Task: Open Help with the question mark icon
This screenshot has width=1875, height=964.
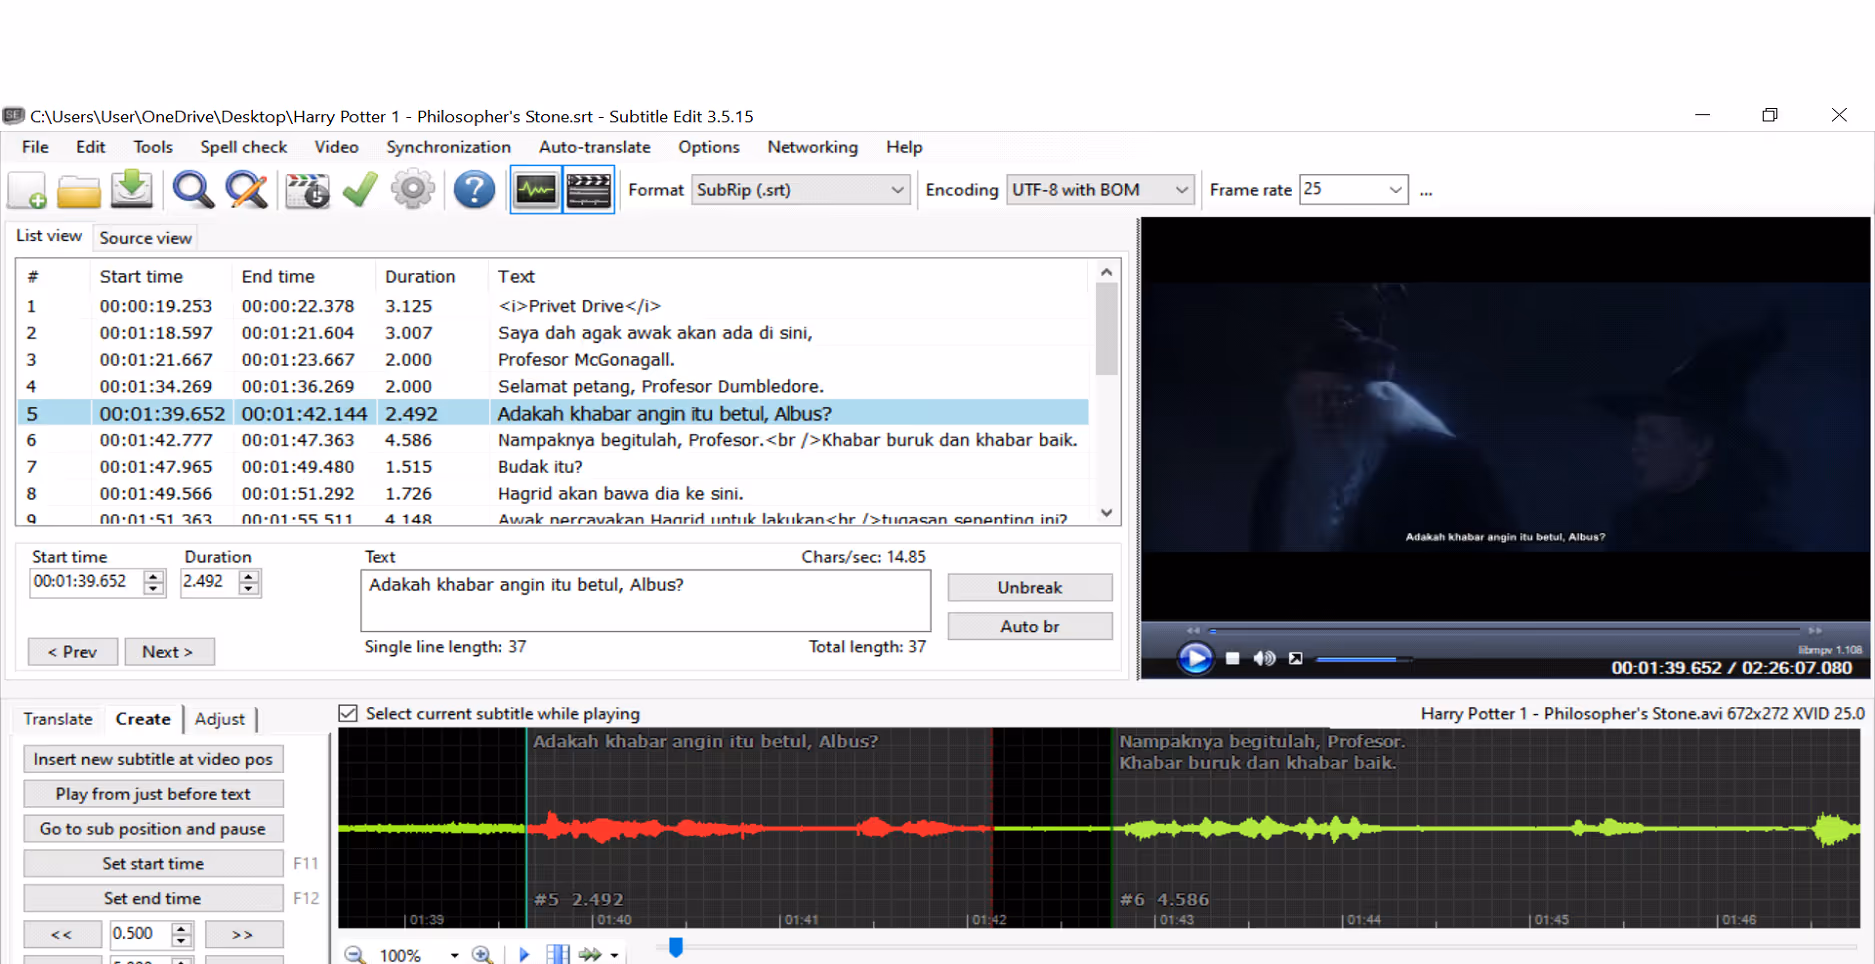Action: pyautogui.click(x=473, y=189)
